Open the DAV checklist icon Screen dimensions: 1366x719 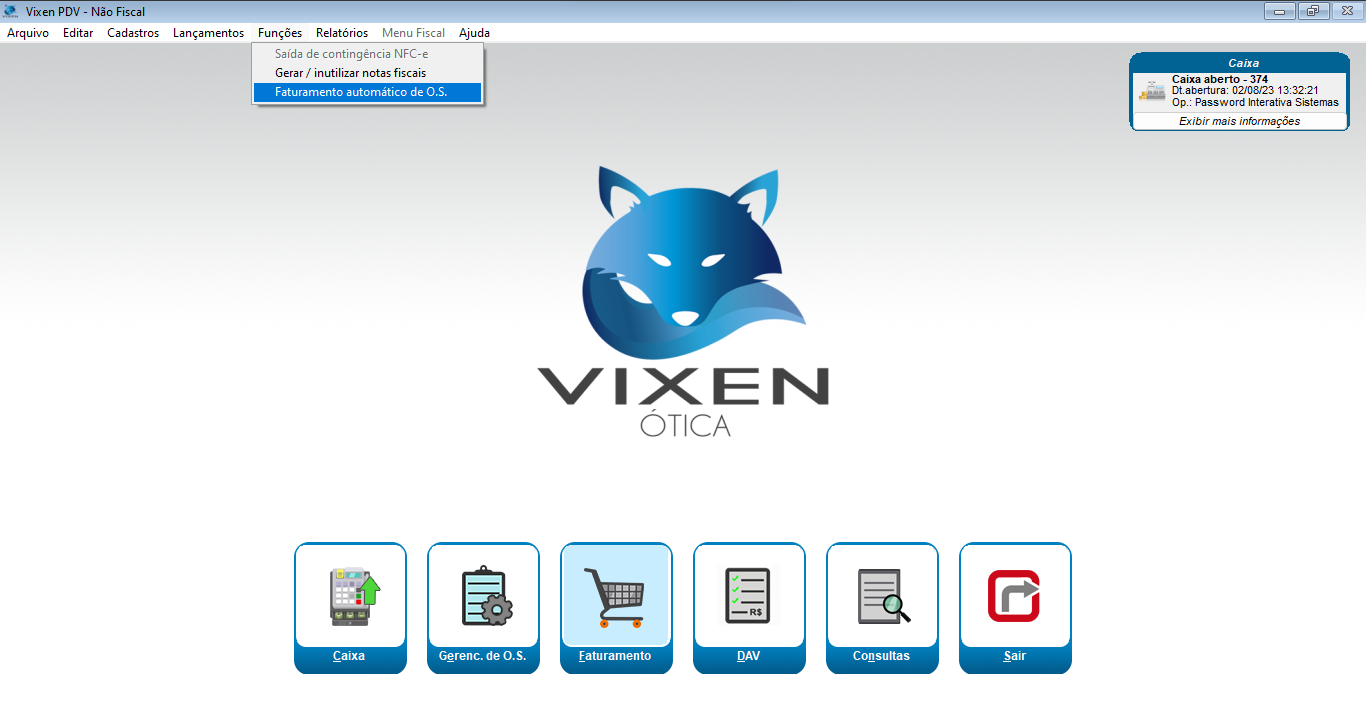(746, 596)
